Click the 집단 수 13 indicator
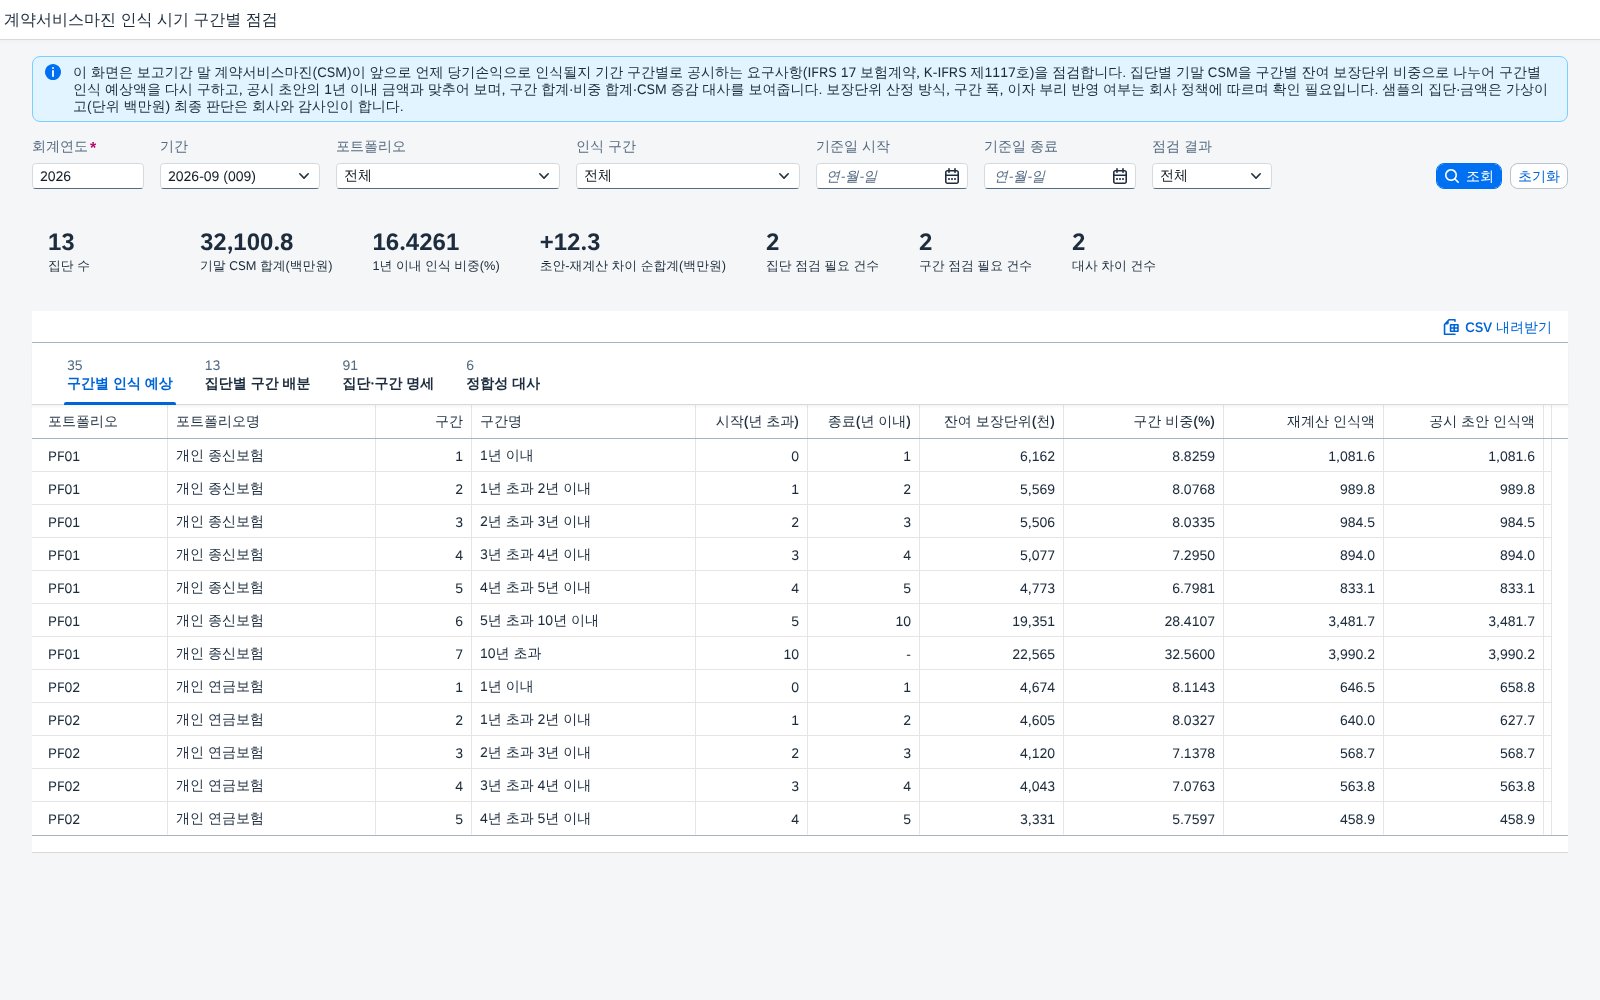Image resolution: width=1600 pixels, height=1000 pixels. 69,251
